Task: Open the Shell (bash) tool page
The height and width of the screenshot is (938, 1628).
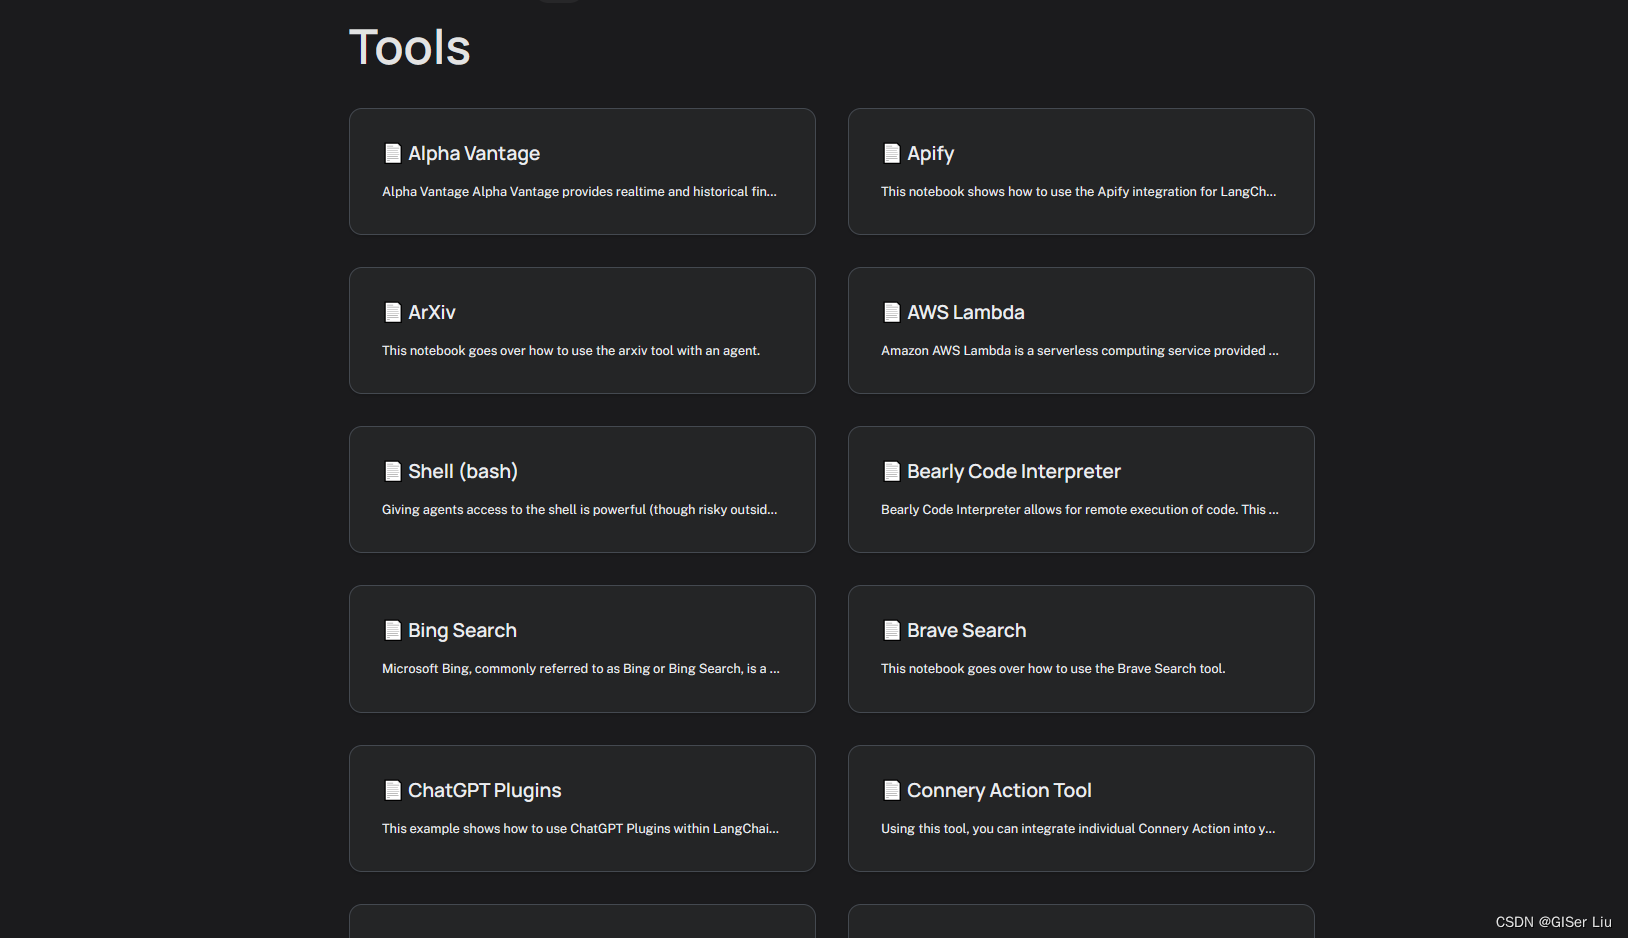Action: [x=581, y=489]
